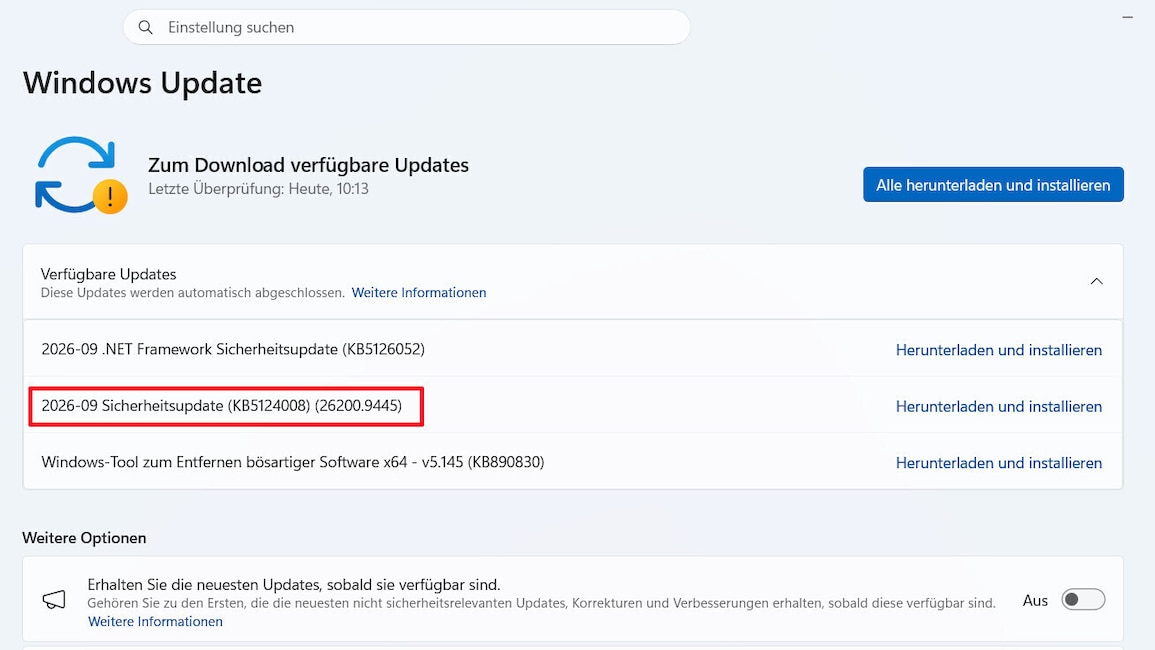Click the Weitere Optionen heading
This screenshot has width=1155, height=650.
[x=84, y=538]
